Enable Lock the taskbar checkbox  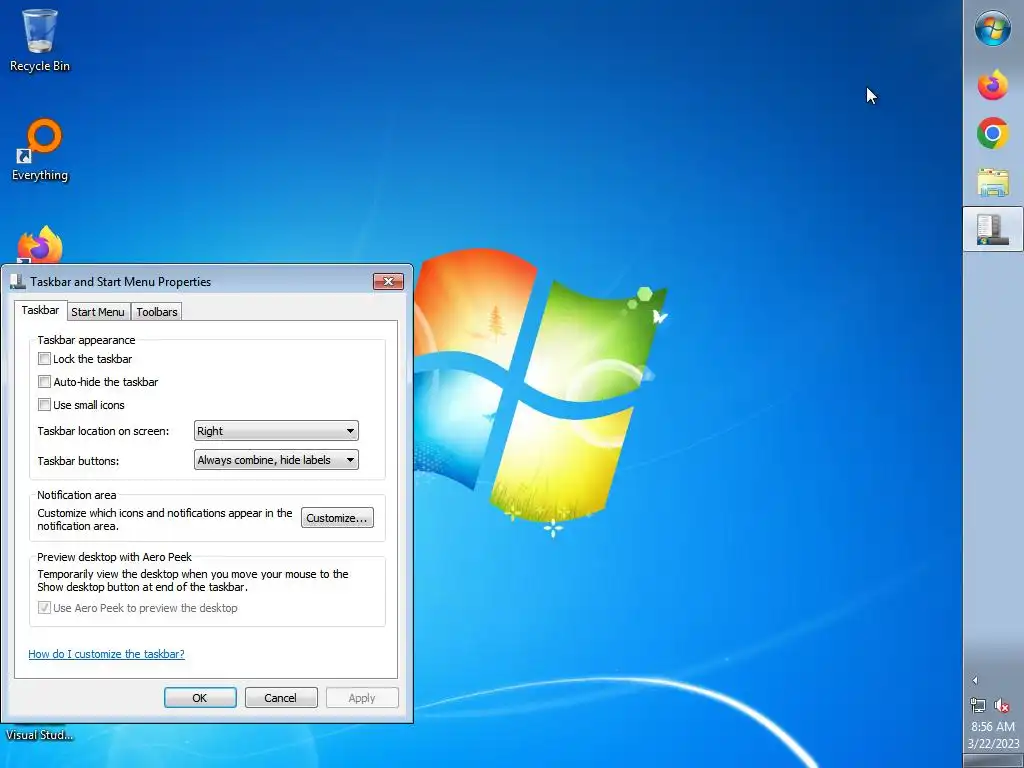point(44,359)
